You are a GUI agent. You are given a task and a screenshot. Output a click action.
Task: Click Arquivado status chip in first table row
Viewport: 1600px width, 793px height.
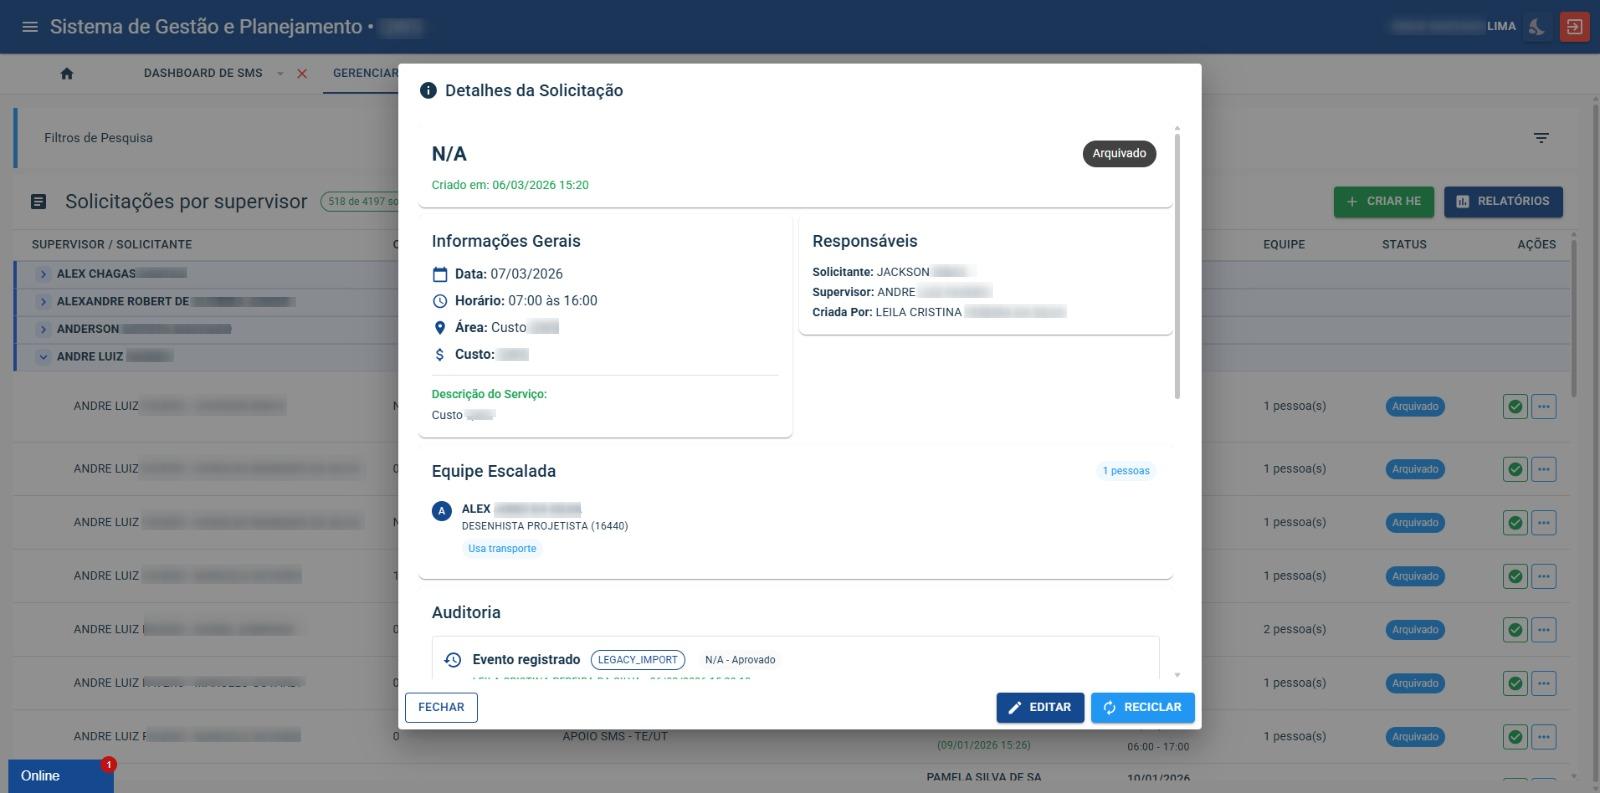1415,407
